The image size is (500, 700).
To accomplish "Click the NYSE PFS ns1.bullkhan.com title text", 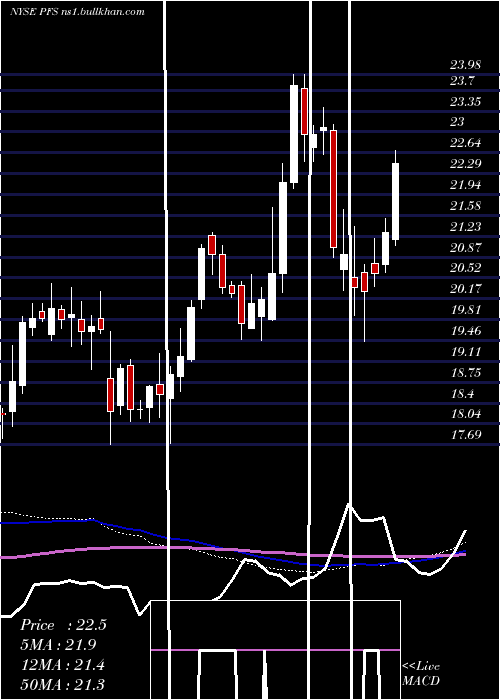I will point(77,12).
